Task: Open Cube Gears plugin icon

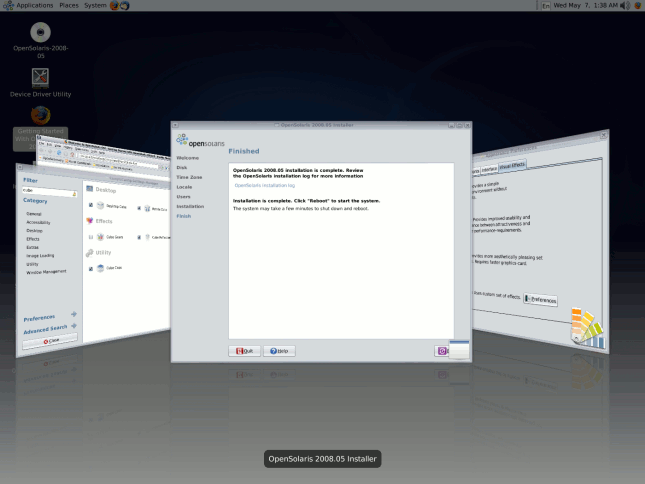Action: (x=100, y=237)
